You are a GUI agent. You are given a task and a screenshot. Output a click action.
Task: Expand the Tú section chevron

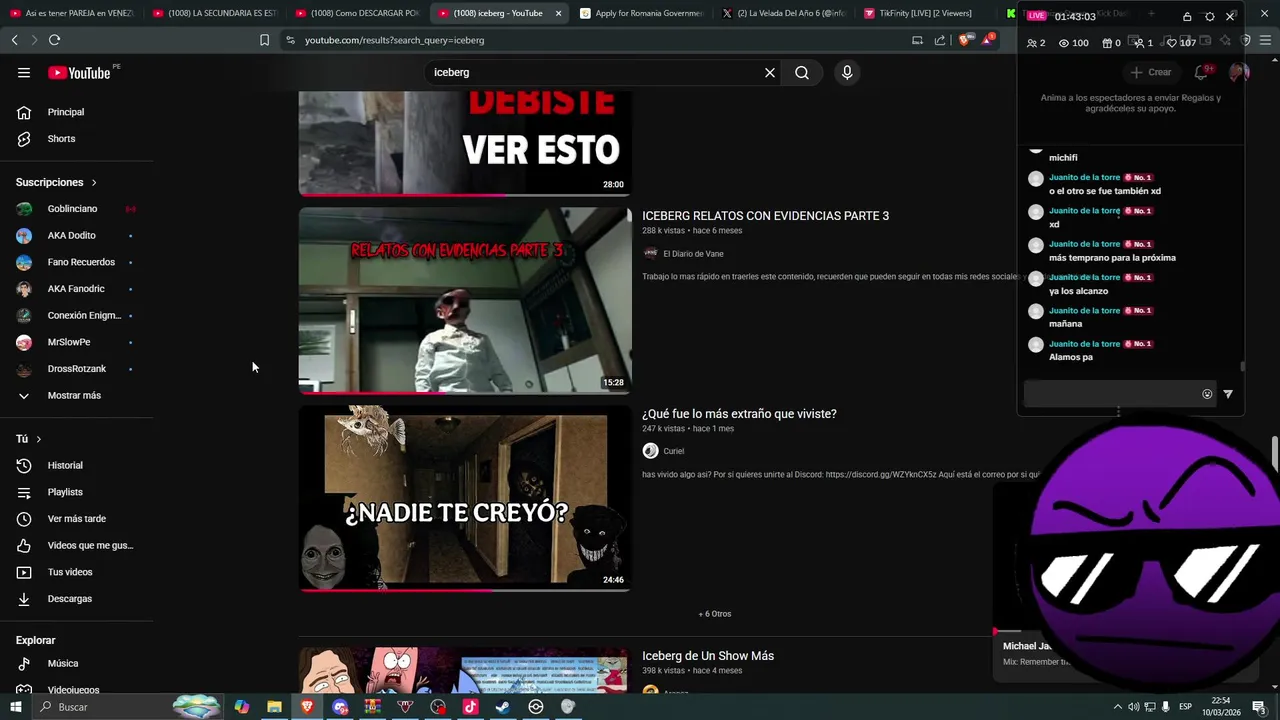click(39, 439)
